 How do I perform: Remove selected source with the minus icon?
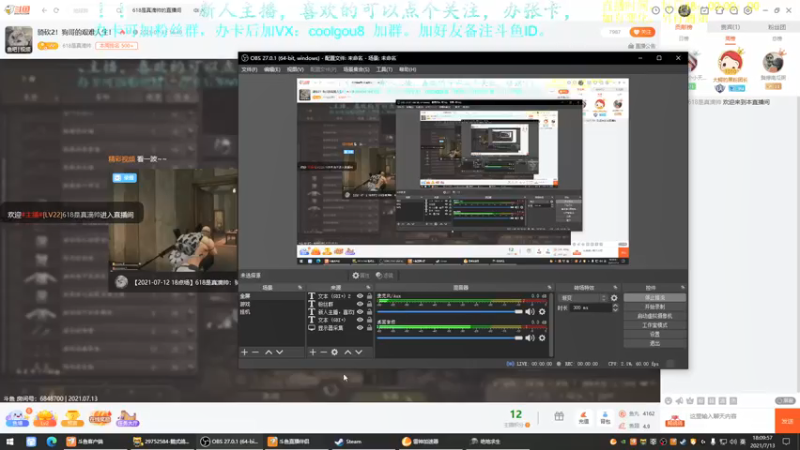(323, 352)
